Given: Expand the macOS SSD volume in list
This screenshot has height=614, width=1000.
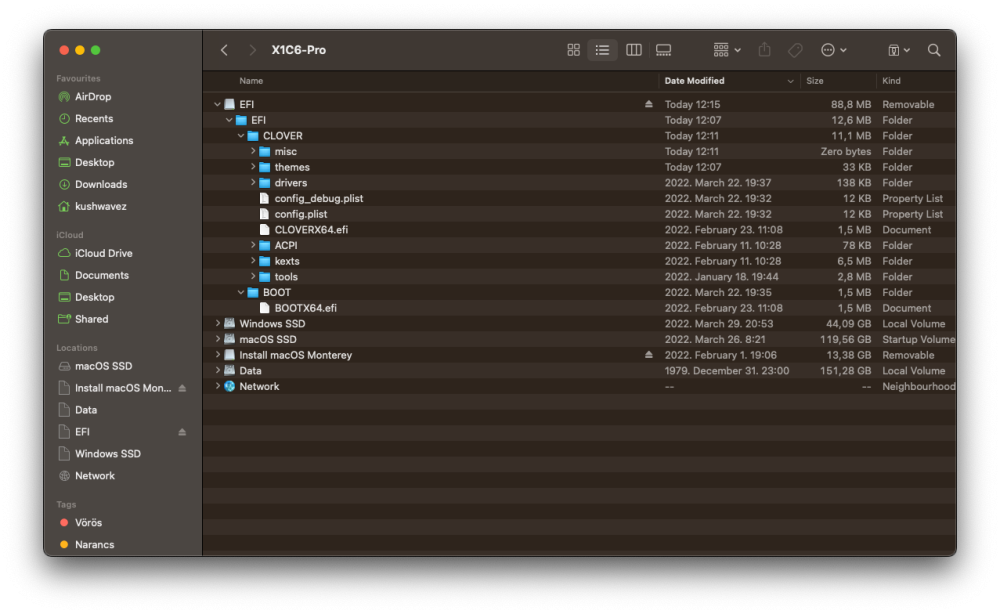Looking at the screenshot, I should [217, 339].
